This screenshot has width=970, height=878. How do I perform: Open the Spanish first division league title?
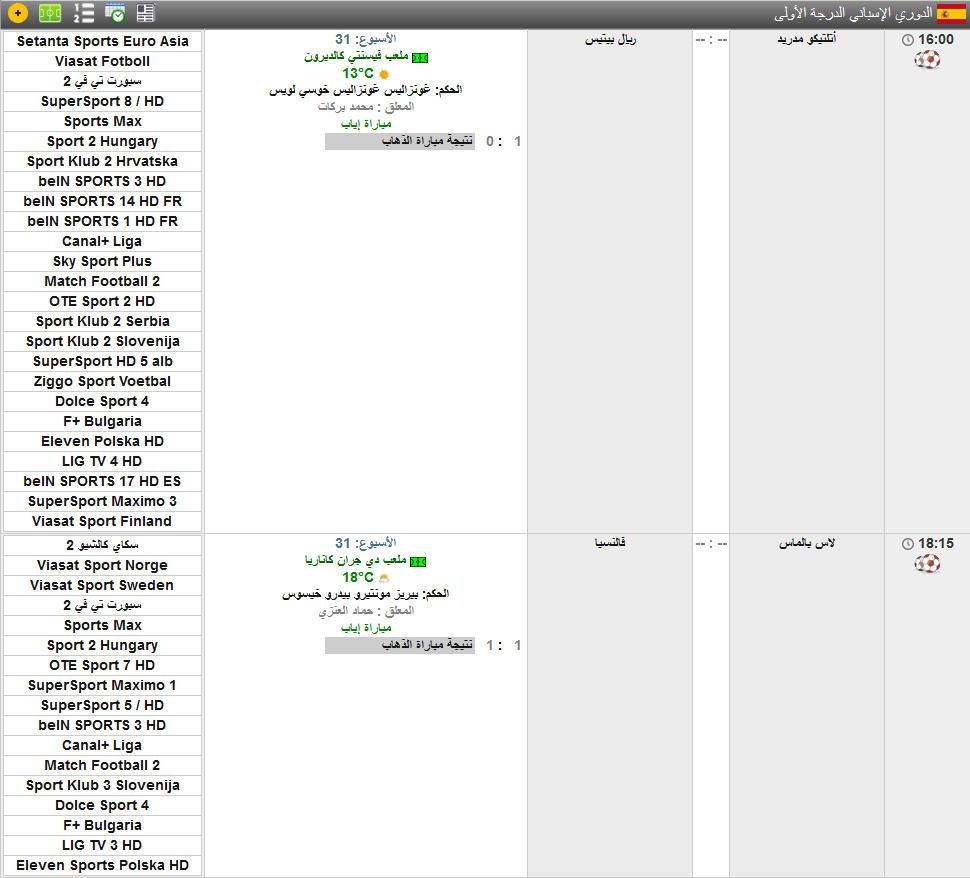pos(853,13)
